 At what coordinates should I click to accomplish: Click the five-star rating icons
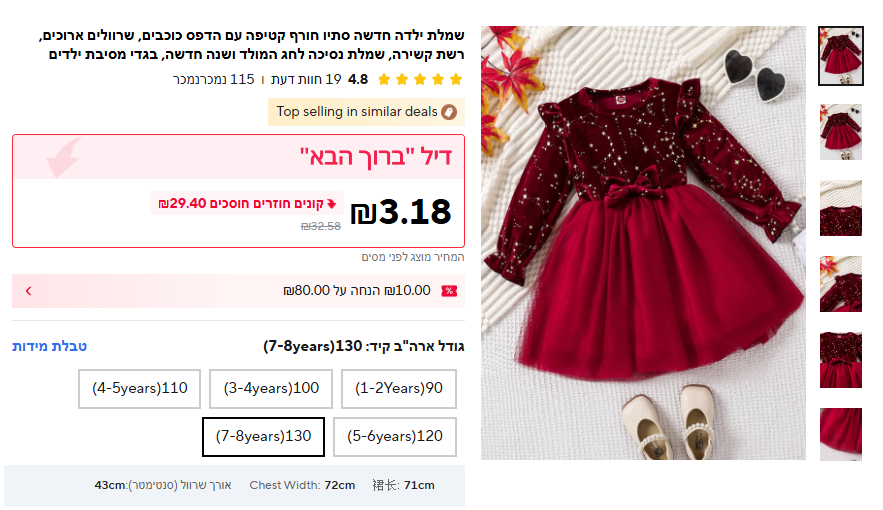(x=420, y=79)
